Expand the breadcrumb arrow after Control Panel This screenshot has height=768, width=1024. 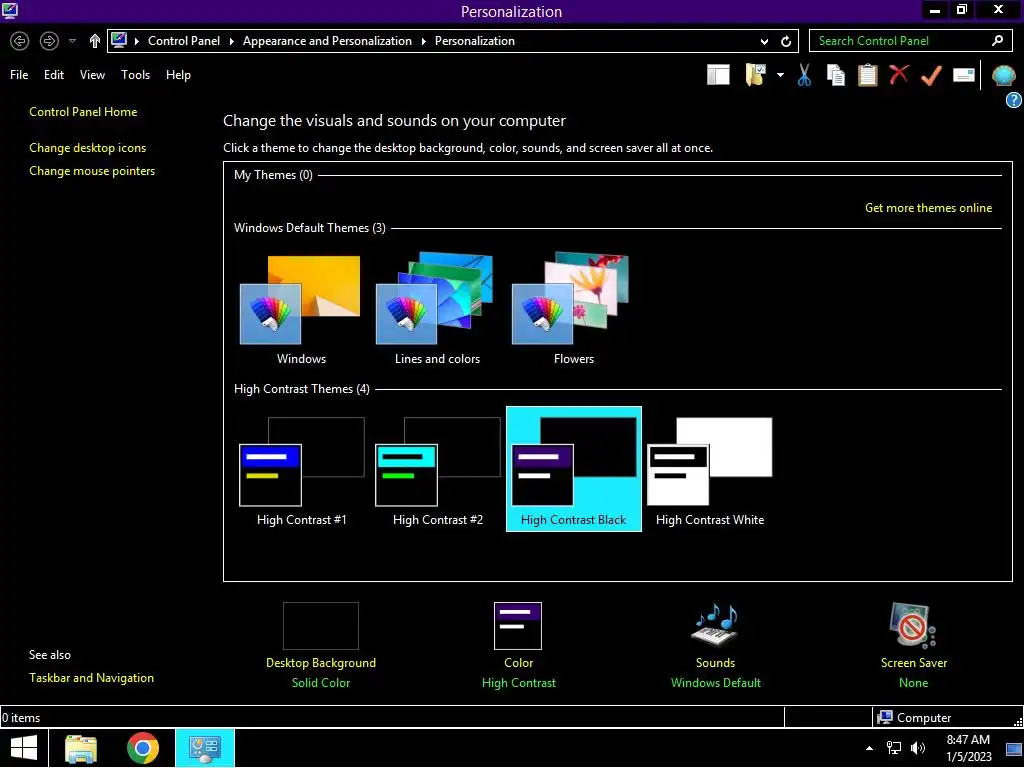231,41
